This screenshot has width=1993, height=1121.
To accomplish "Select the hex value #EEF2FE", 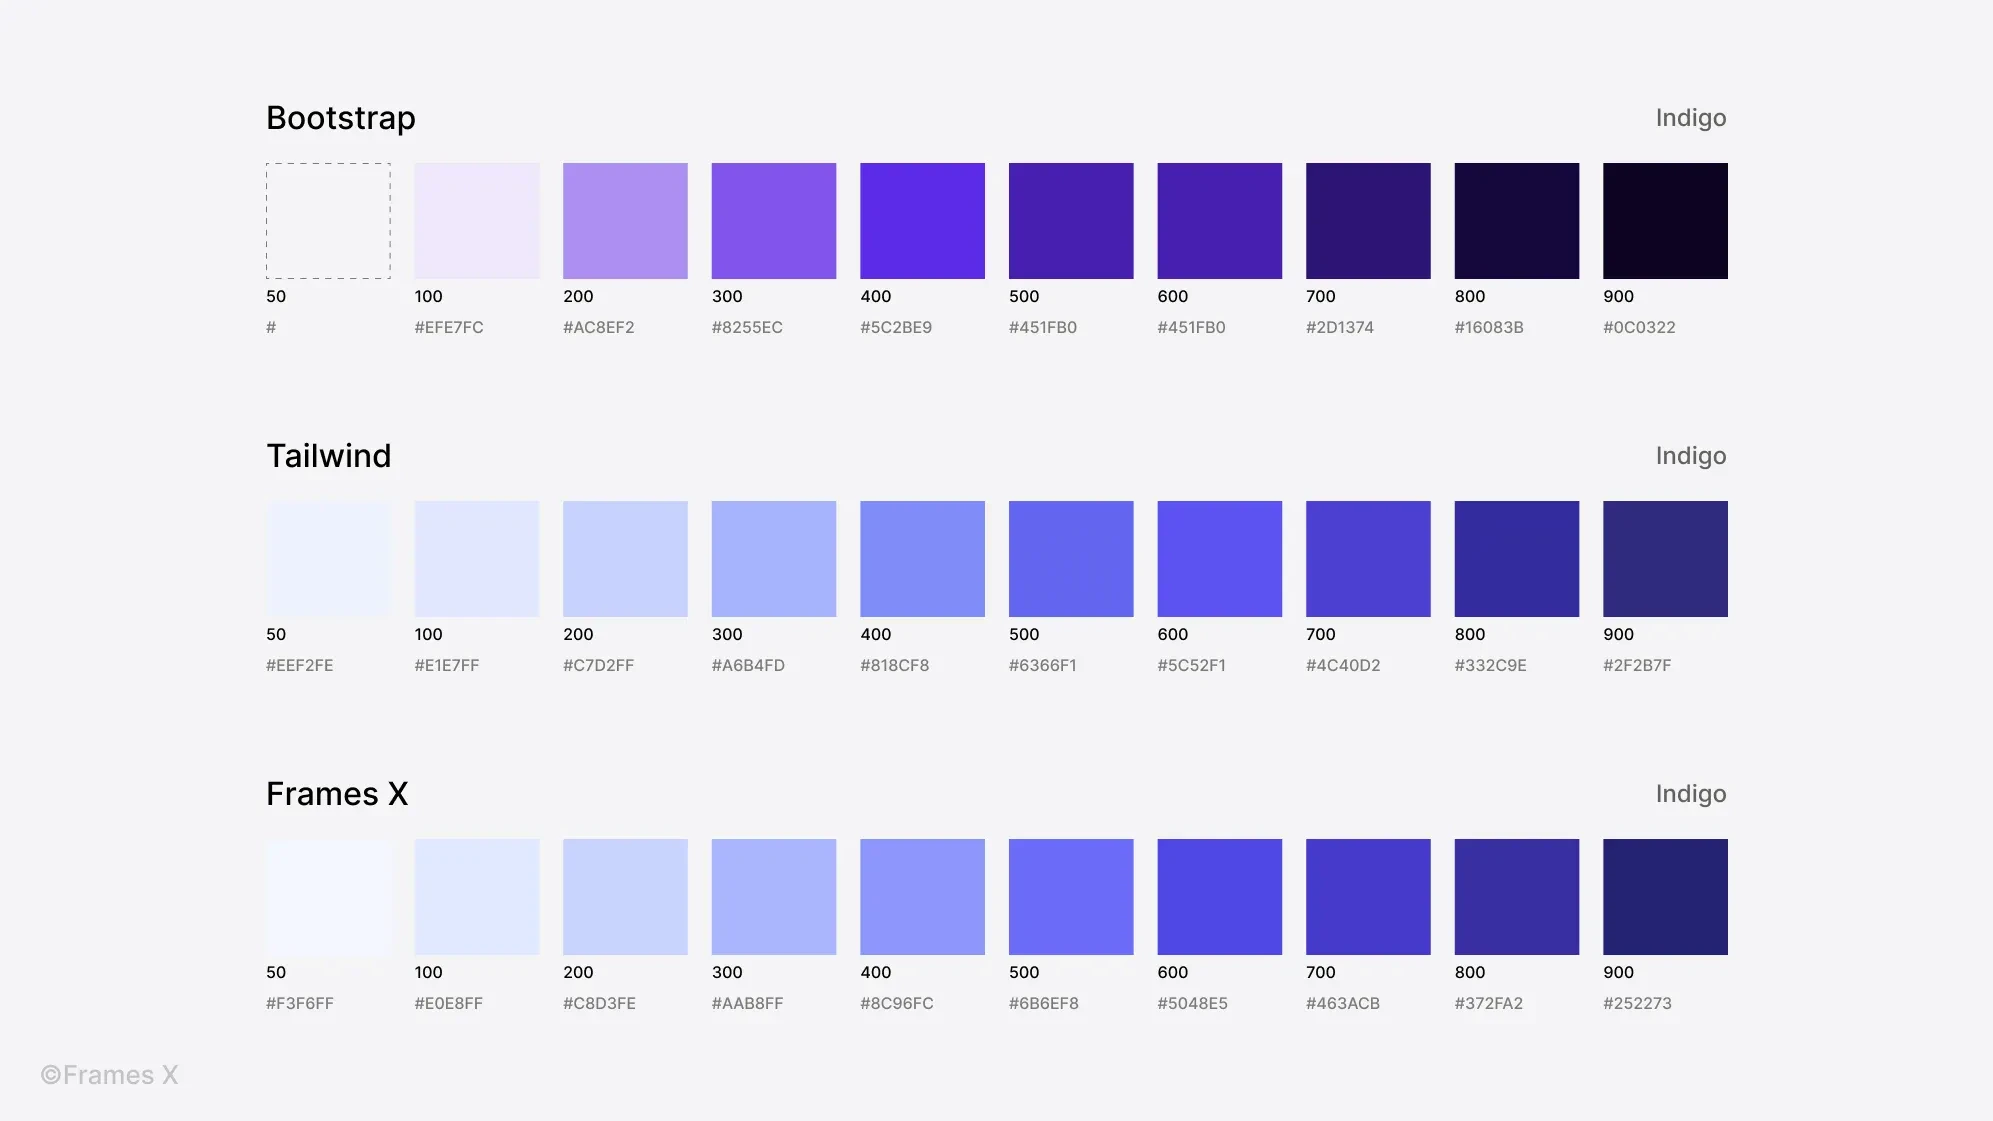I will click(x=300, y=665).
